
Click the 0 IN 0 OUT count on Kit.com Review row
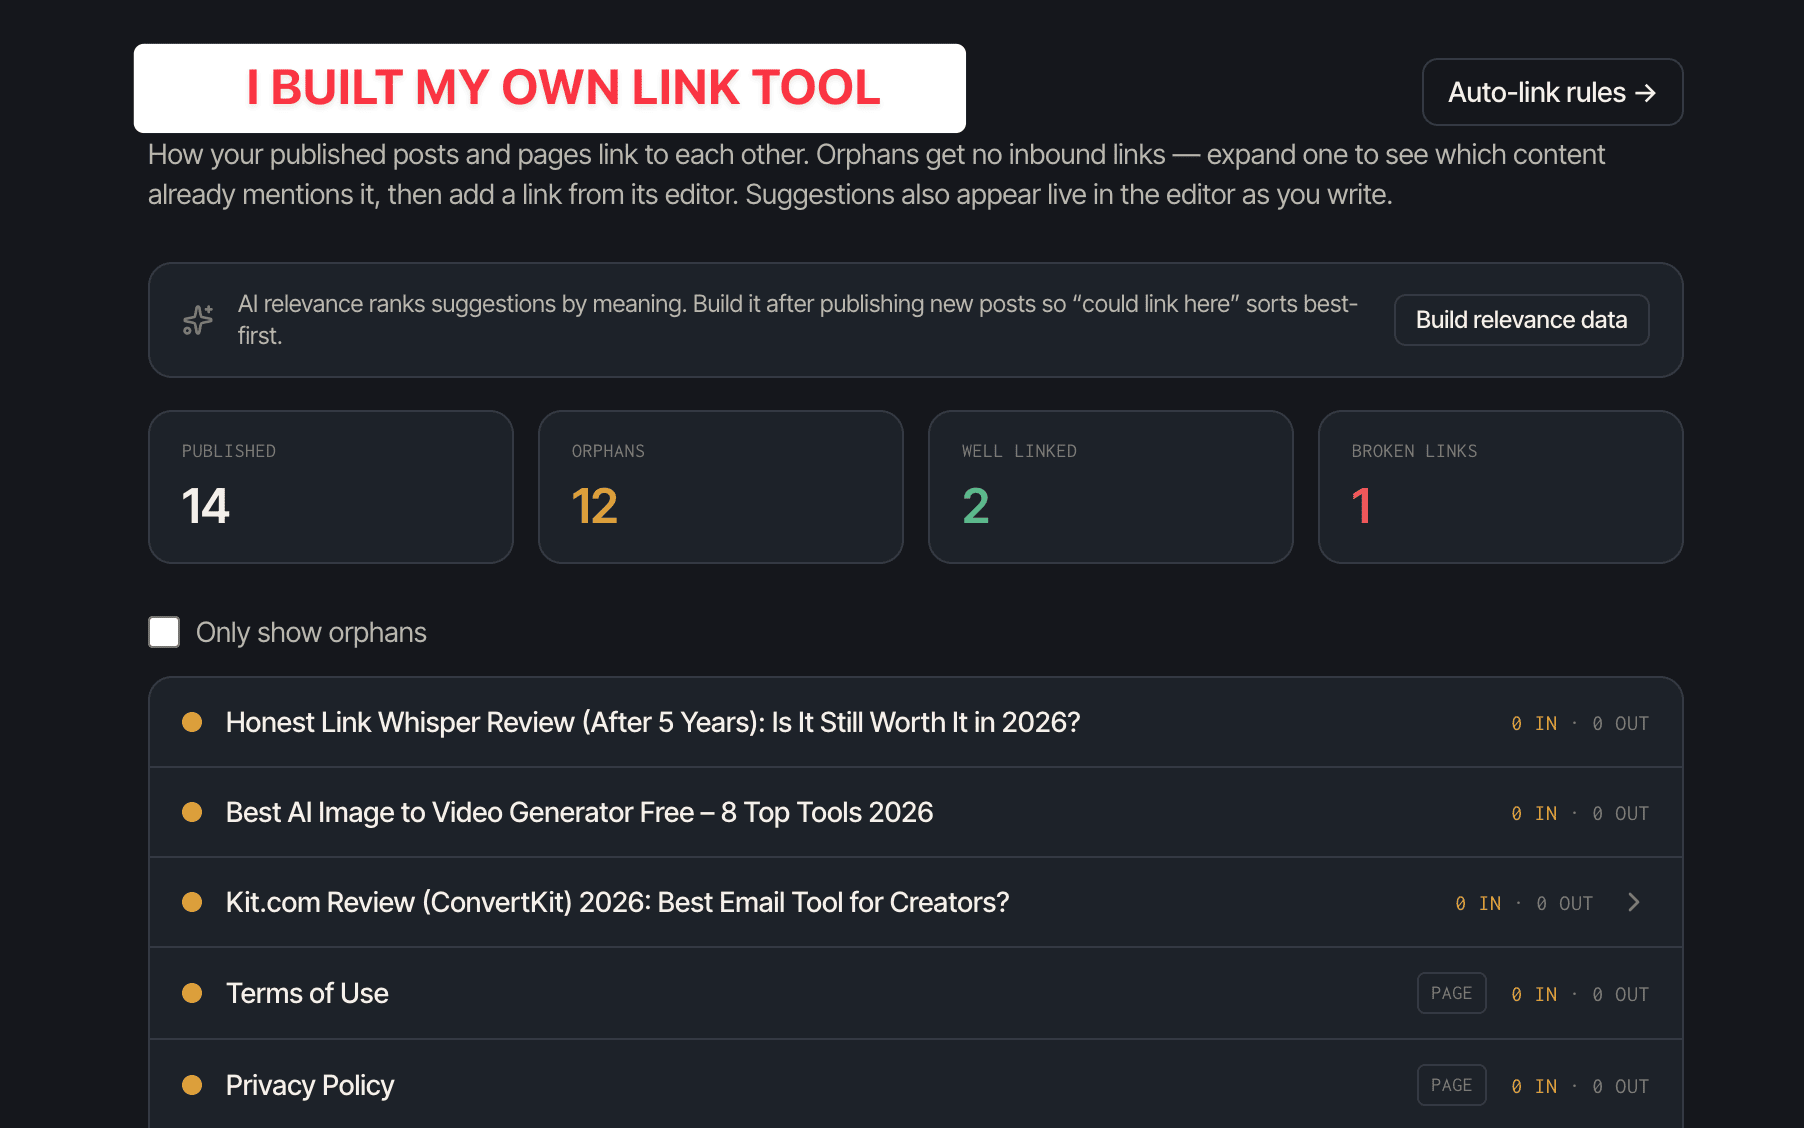[1524, 903]
